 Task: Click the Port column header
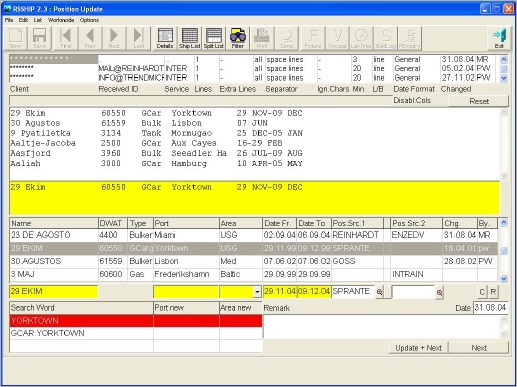tap(186, 223)
